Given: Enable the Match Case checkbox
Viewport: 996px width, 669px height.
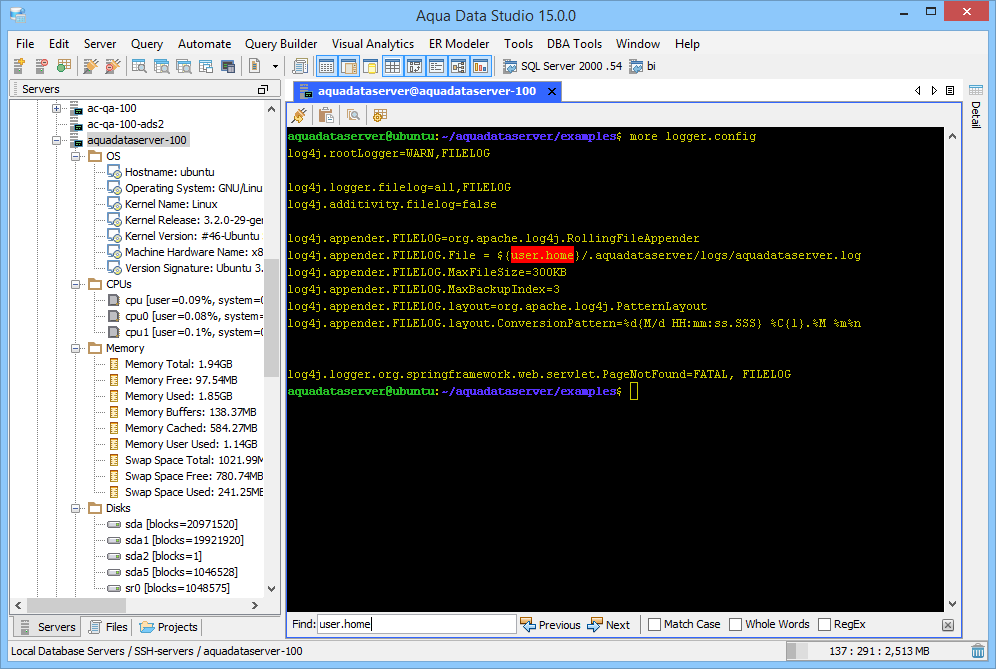Looking at the screenshot, I should [x=654, y=625].
